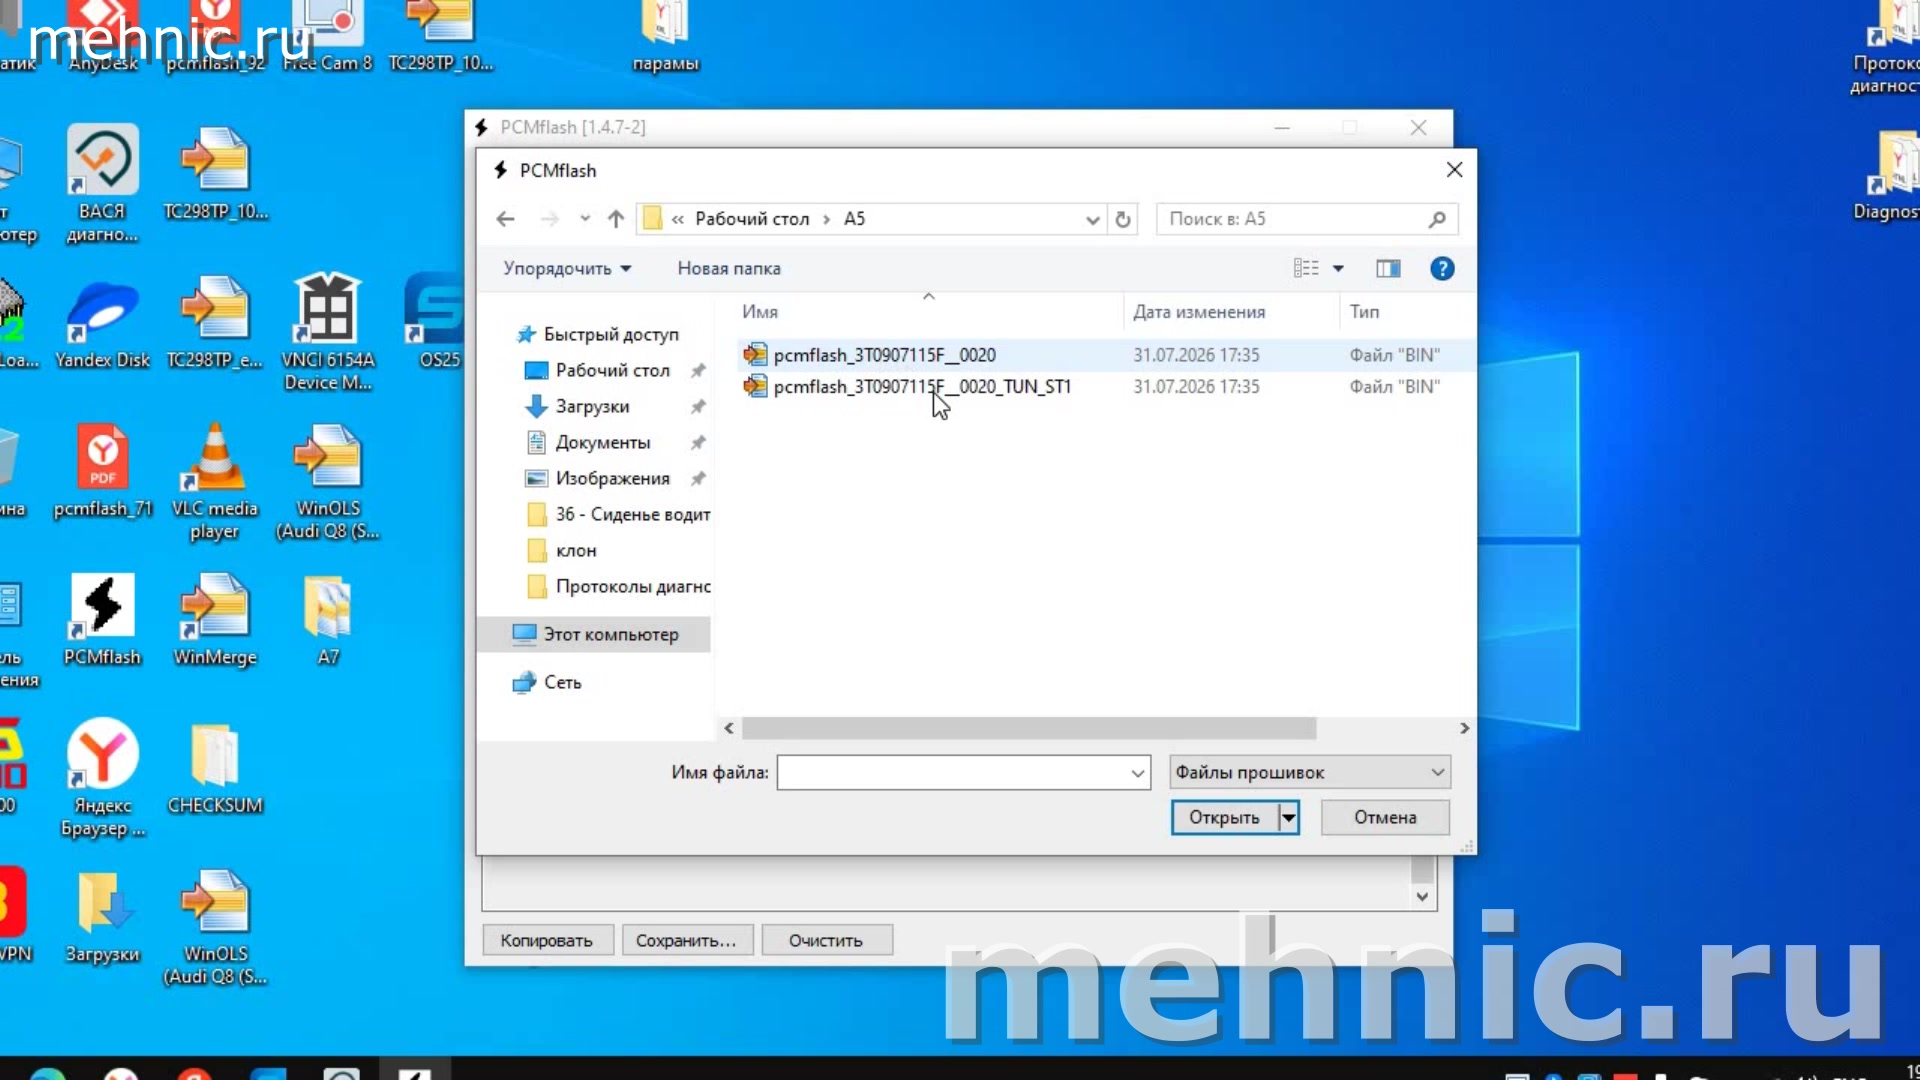Viewport: 1920px width, 1080px height.
Task: Click Отмена to cancel the dialog
Action: click(1385, 817)
